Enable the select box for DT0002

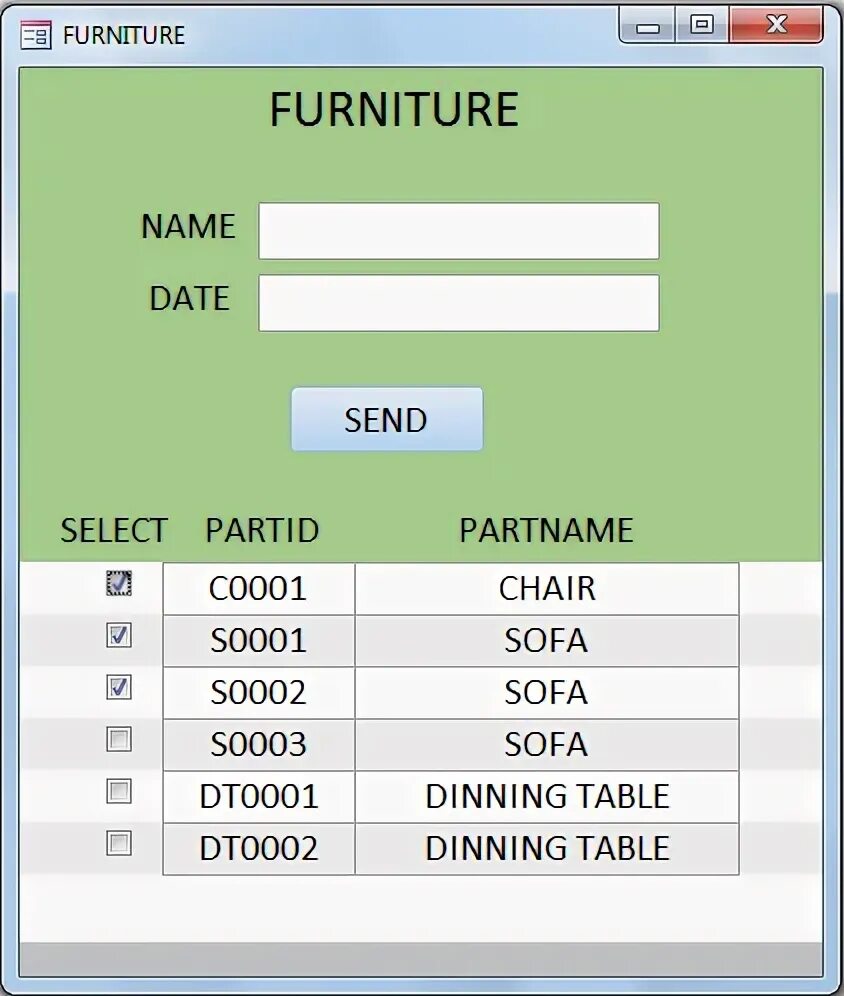click(x=119, y=844)
